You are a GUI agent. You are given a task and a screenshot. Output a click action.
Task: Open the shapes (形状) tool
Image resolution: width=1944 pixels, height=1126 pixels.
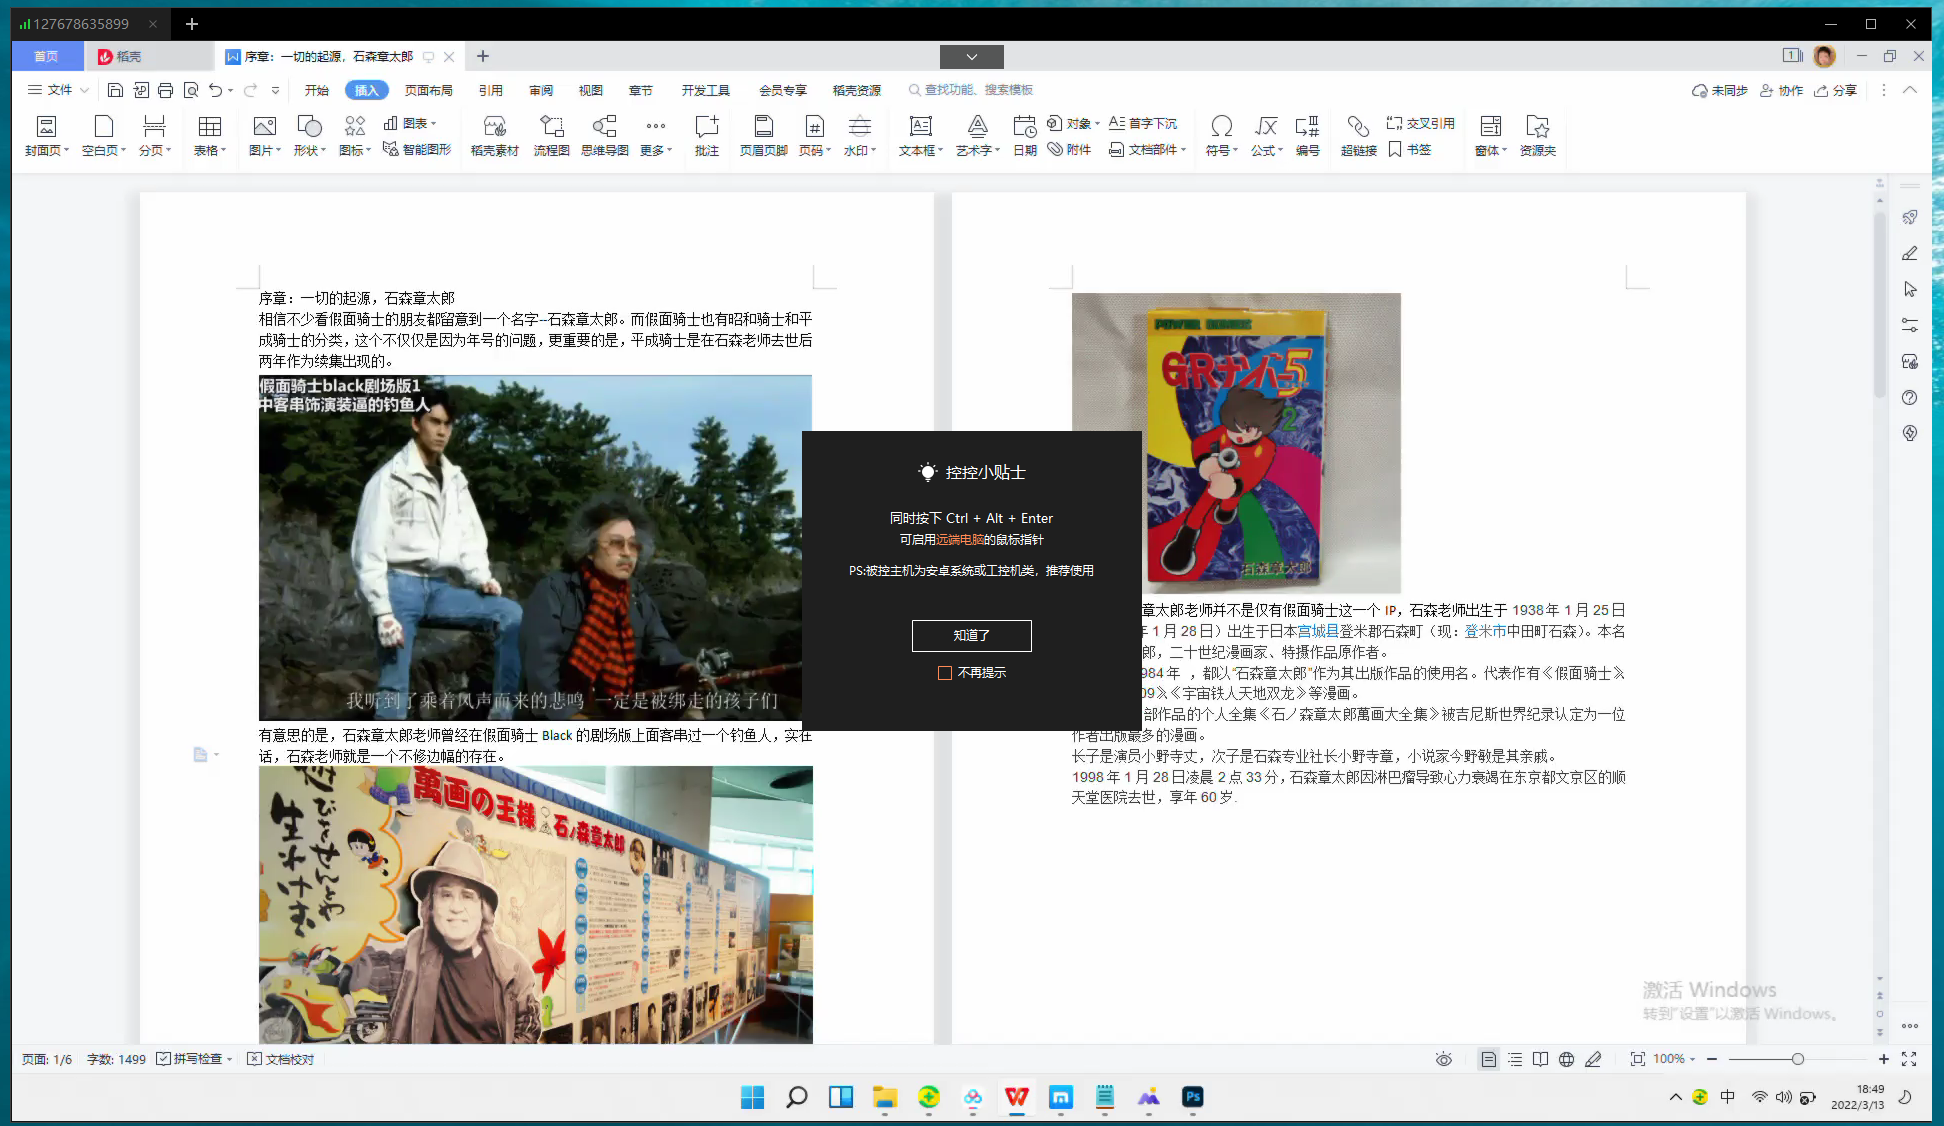point(309,136)
